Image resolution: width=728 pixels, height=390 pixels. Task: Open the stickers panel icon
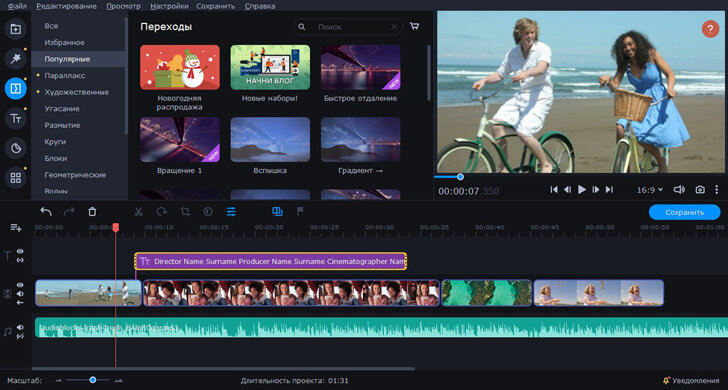click(15, 148)
